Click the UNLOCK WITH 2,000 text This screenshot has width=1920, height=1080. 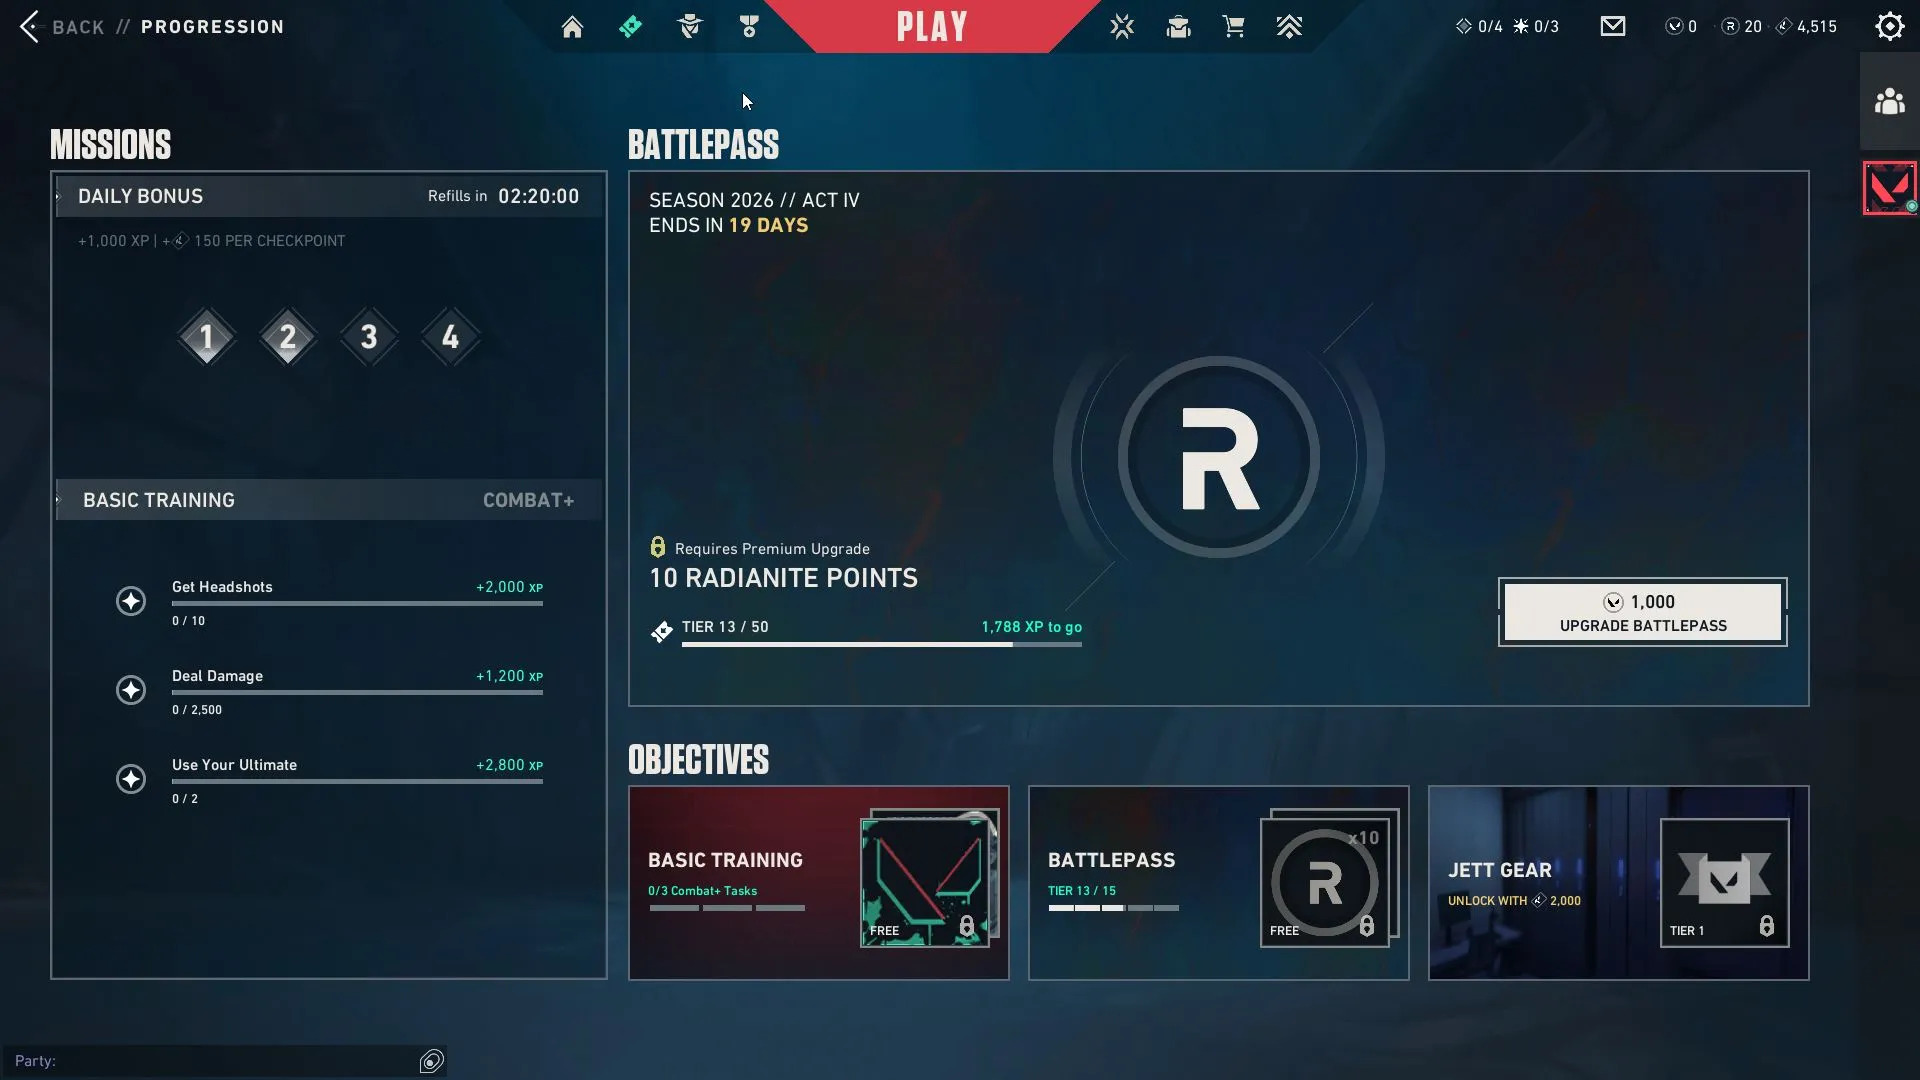pos(1515,901)
